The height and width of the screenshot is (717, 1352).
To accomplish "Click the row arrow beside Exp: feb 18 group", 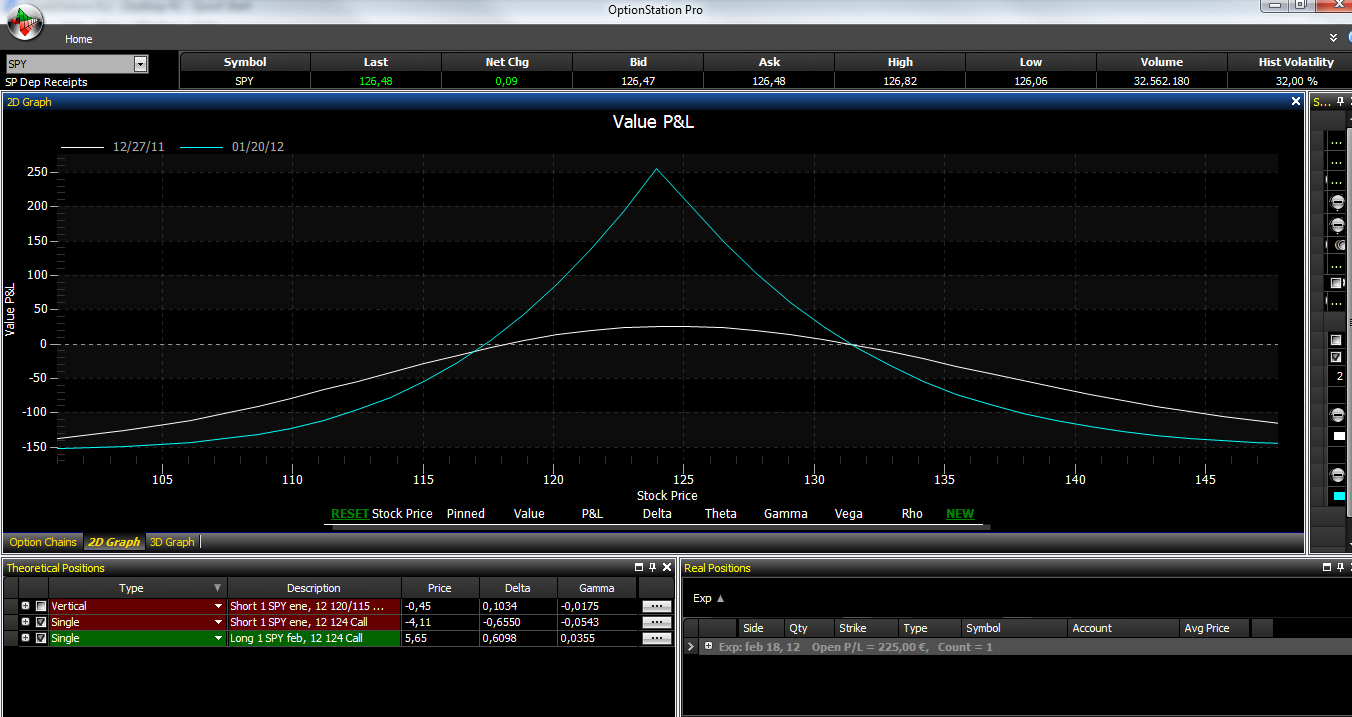I will 691,647.
